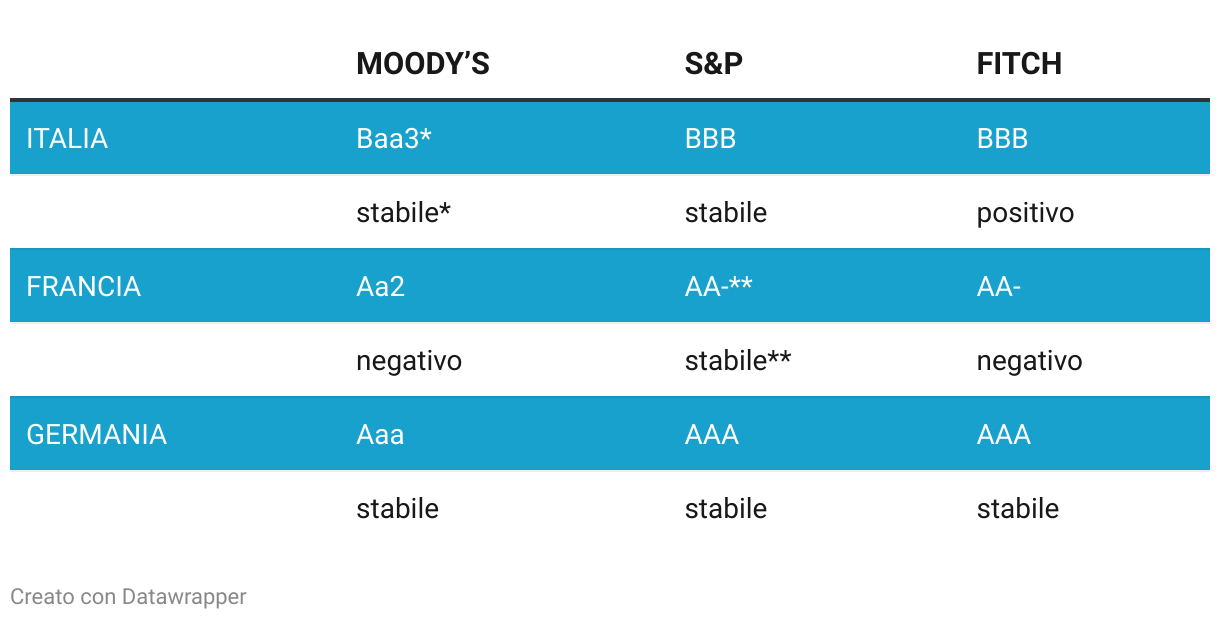1220x620 pixels.
Task: Click France's Aa2 Moody's rating
Action: tap(380, 287)
